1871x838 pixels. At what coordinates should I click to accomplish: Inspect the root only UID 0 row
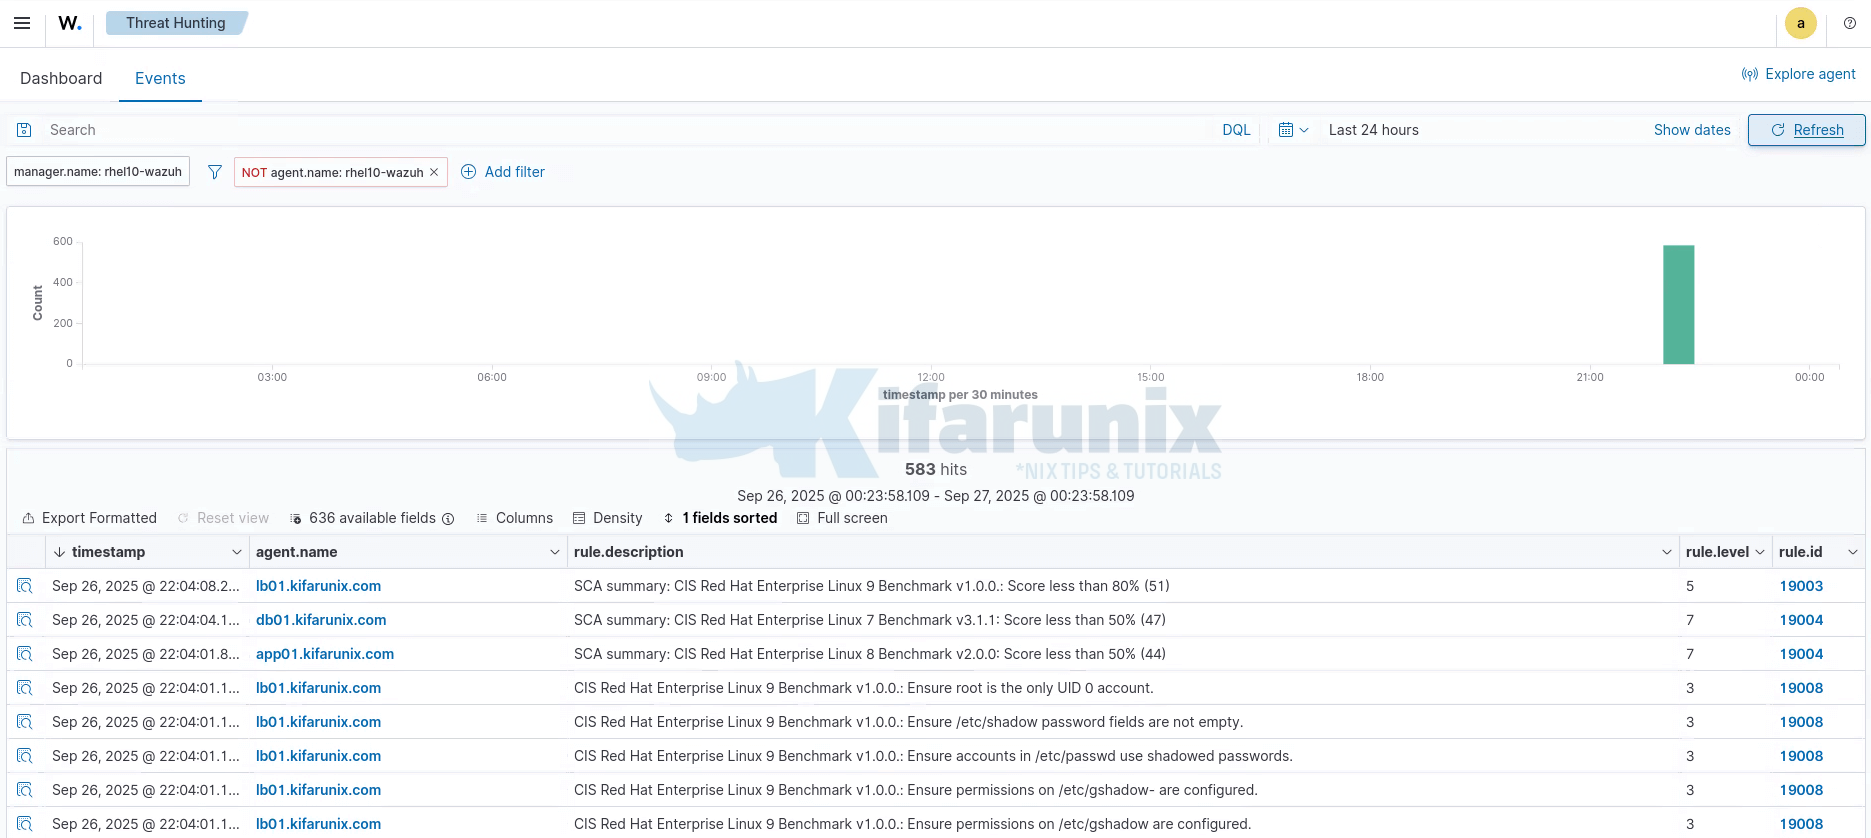(x=25, y=688)
